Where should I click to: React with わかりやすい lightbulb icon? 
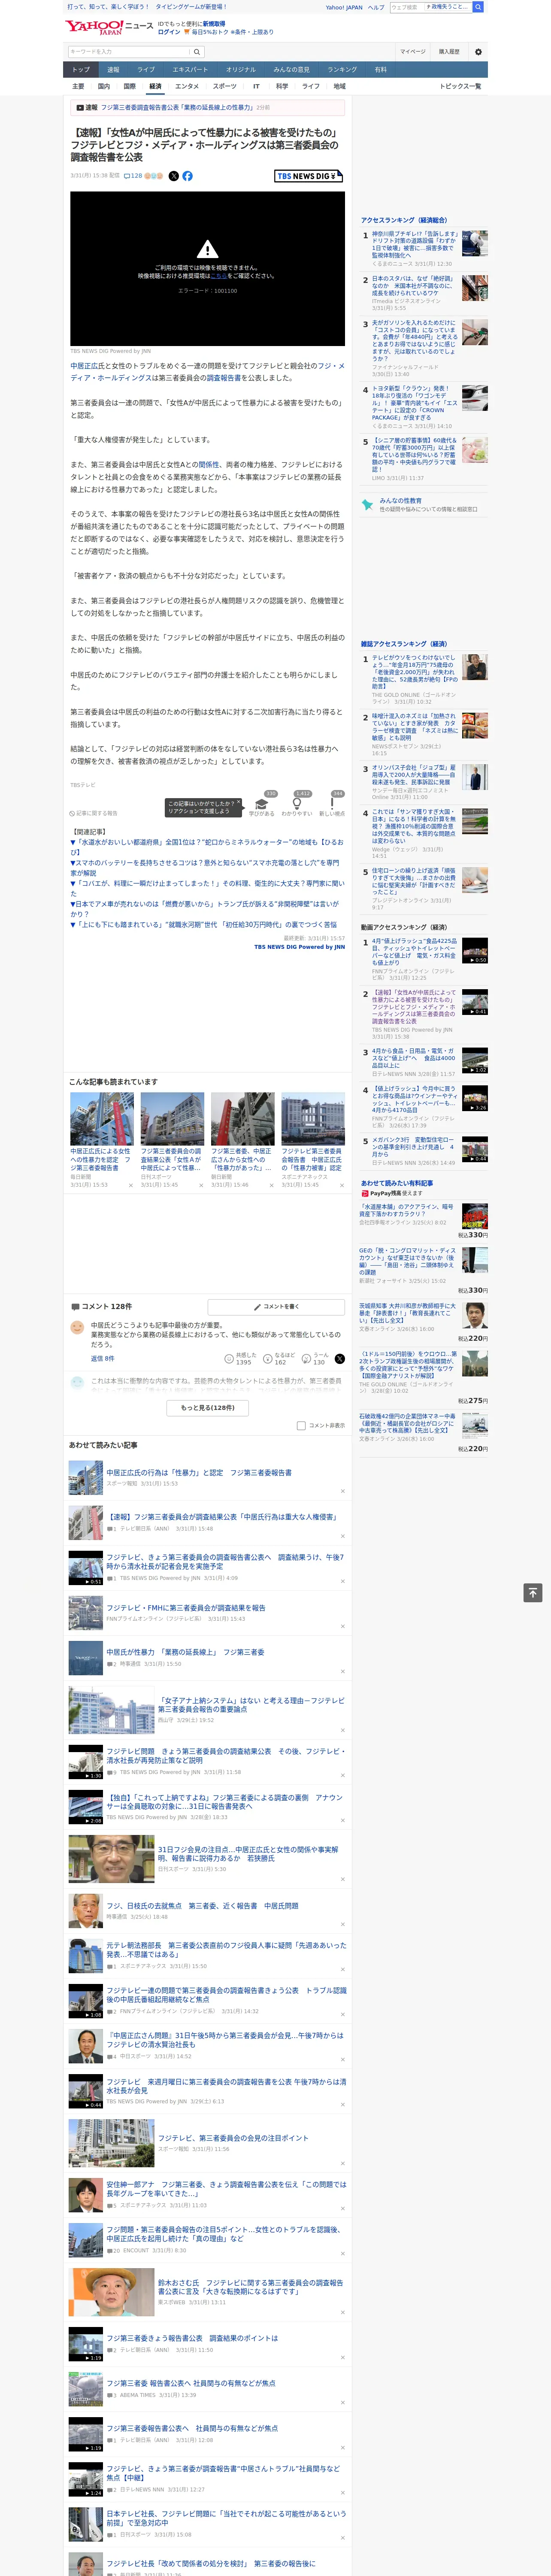coord(297,804)
